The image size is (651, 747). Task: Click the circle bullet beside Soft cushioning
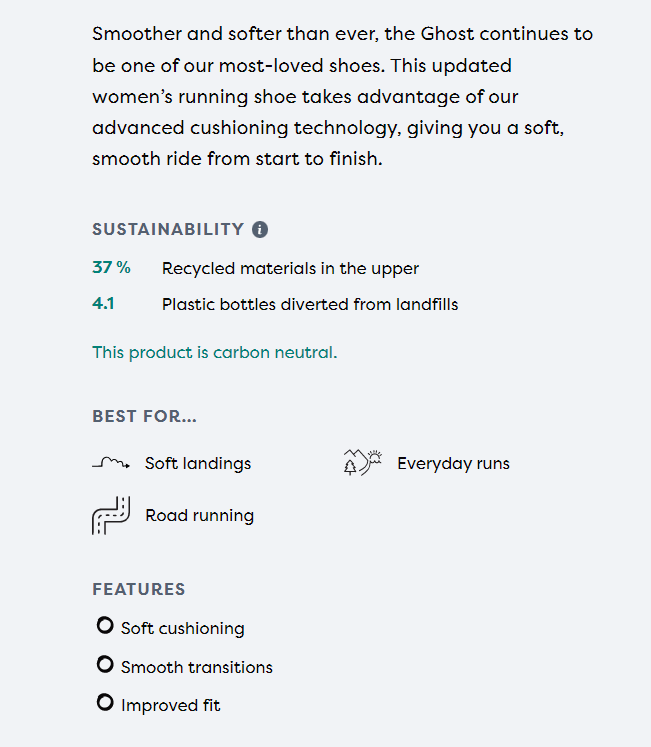click(105, 626)
